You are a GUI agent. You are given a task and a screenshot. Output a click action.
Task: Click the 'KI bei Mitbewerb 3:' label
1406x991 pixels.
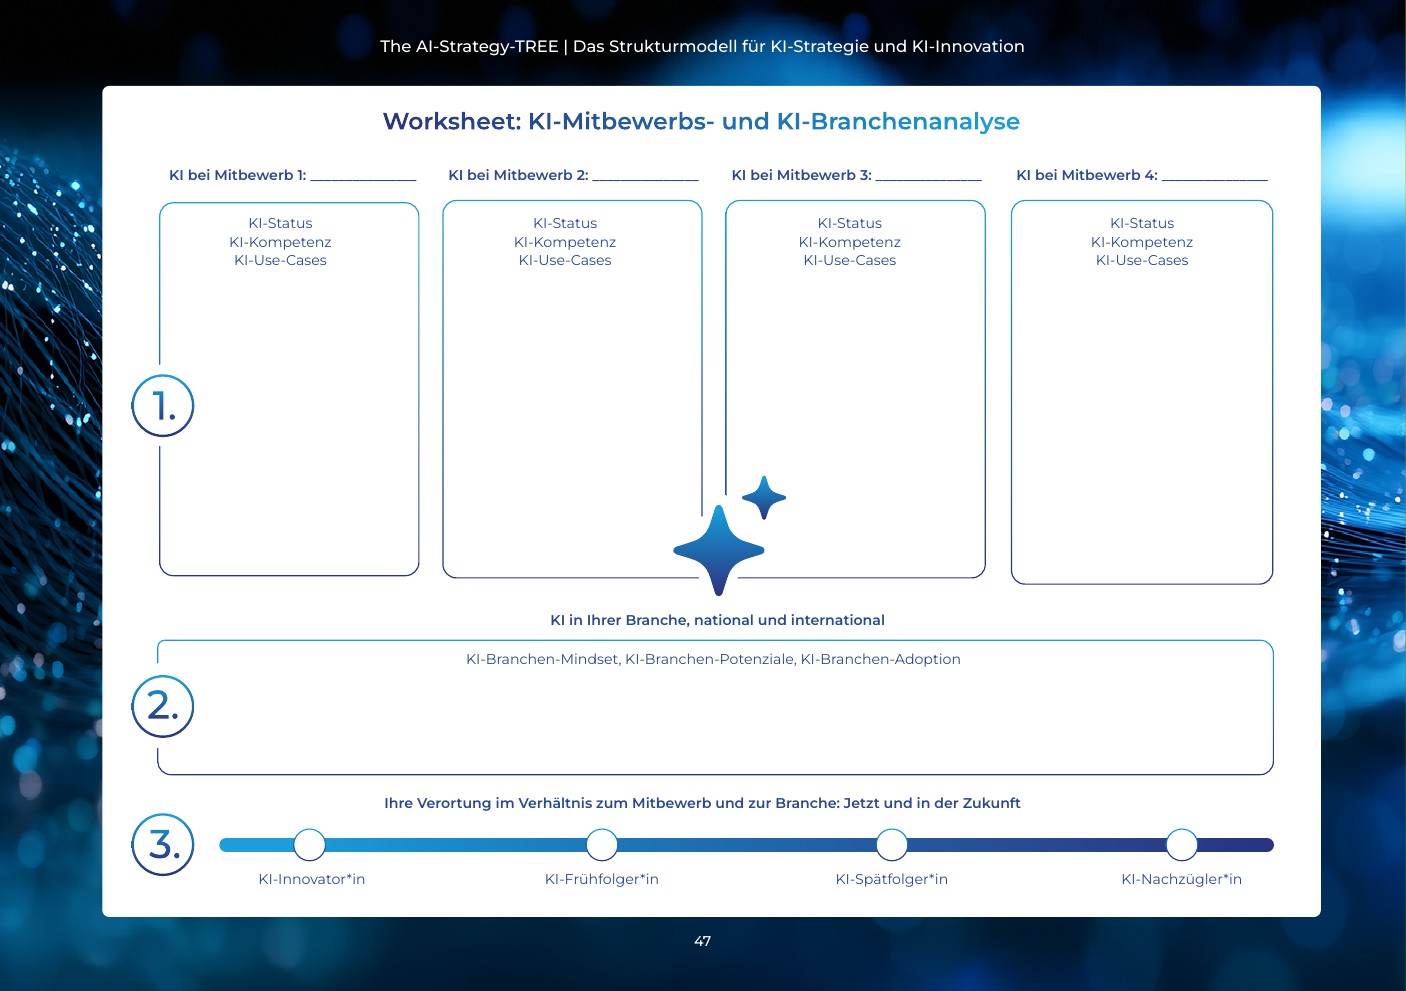(802, 175)
